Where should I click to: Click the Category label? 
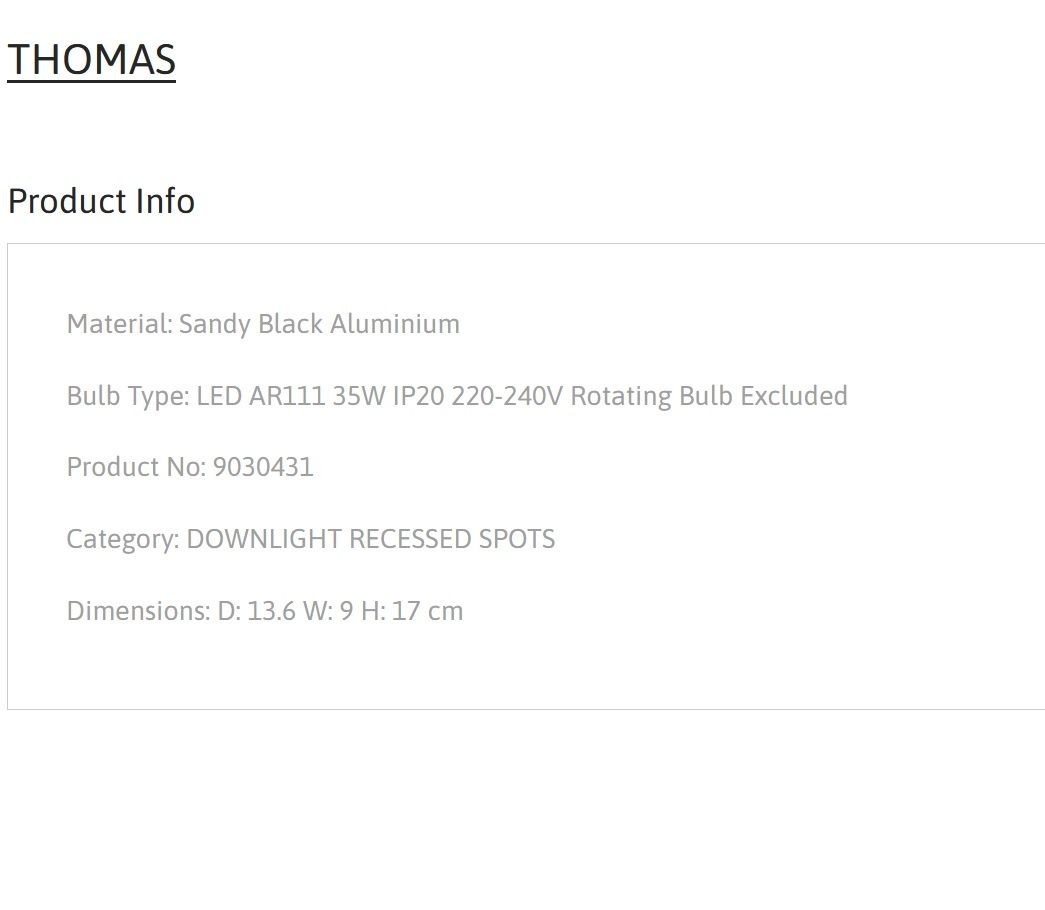pyautogui.click(x=123, y=539)
